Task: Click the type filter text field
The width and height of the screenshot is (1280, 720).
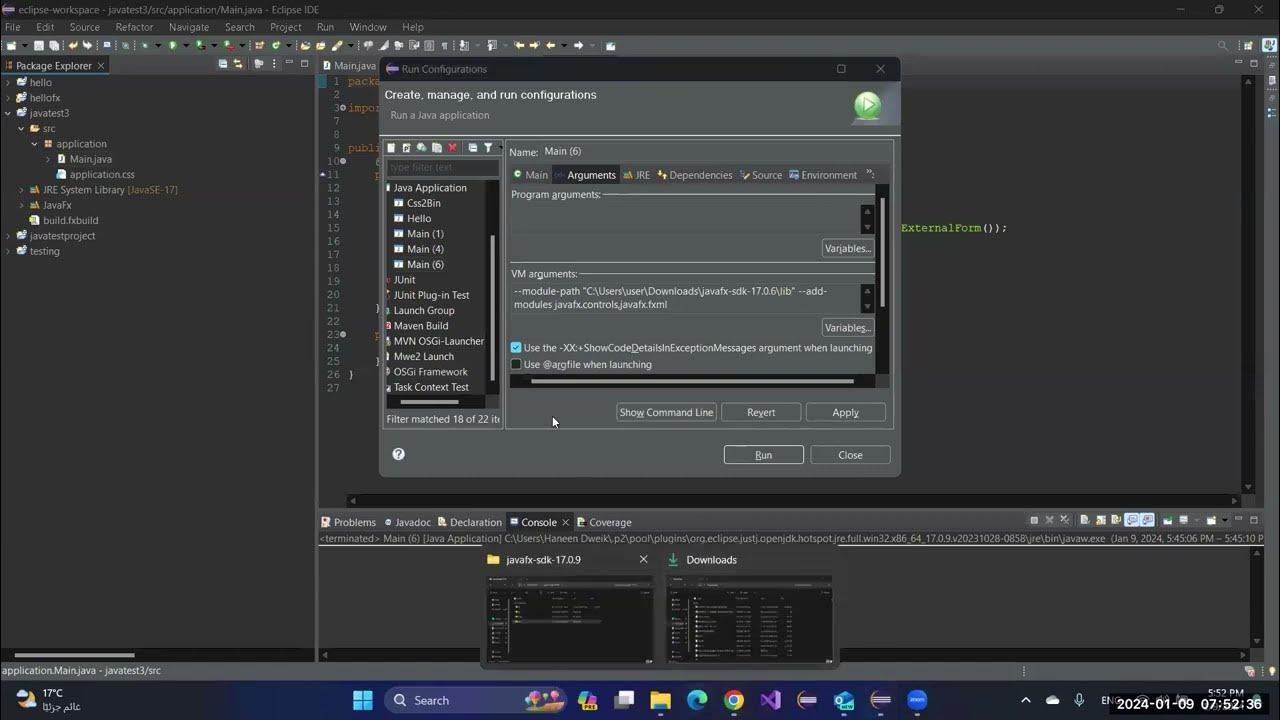Action: pos(442,167)
